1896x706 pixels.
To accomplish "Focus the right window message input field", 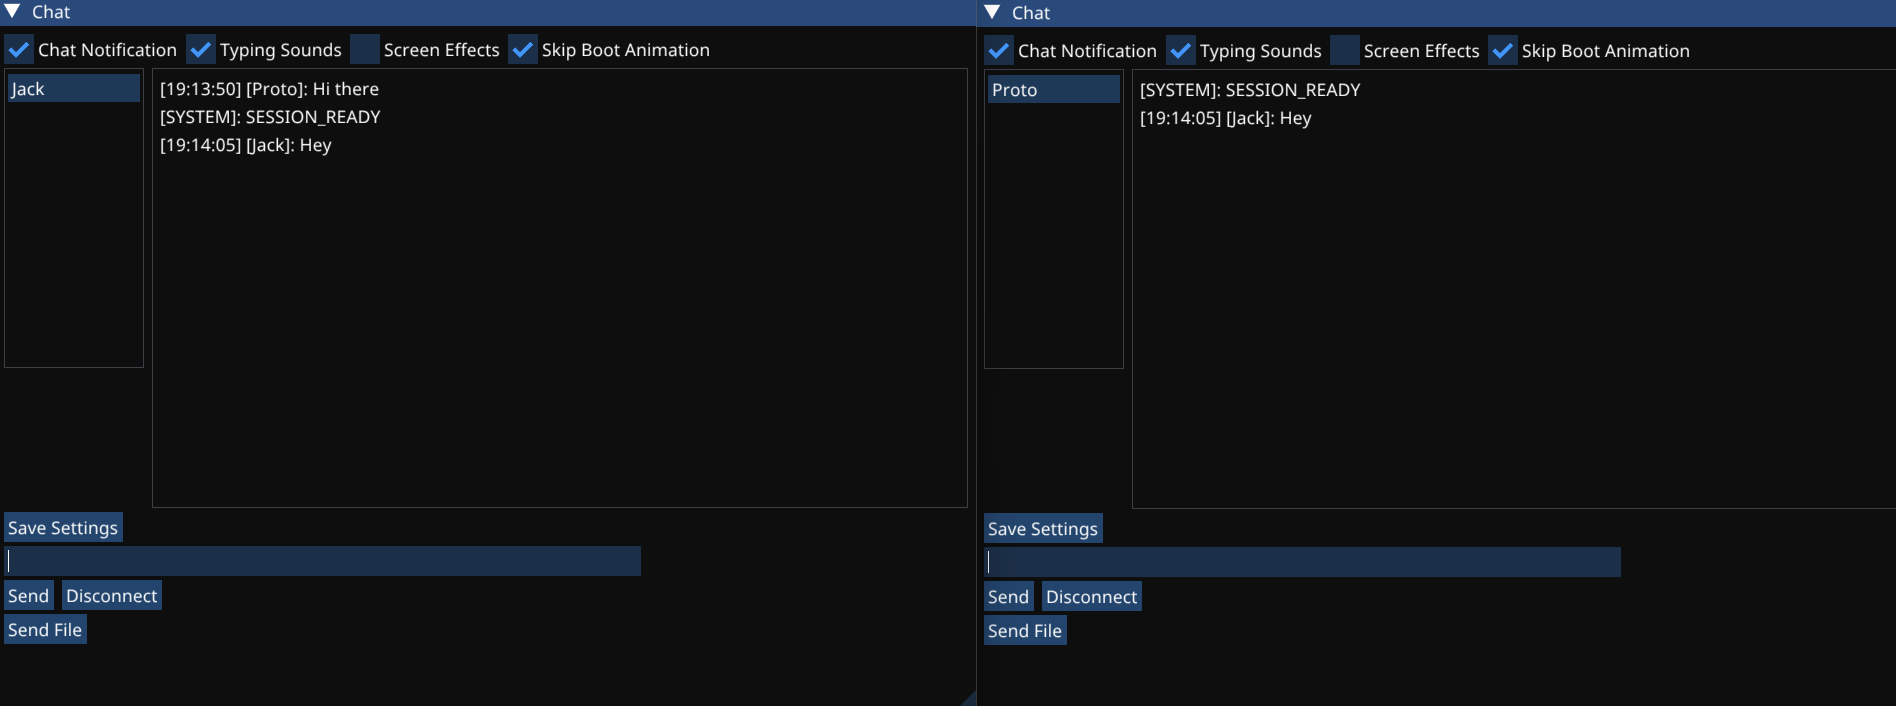I will pyautogui.click(x=1302, y=562).
